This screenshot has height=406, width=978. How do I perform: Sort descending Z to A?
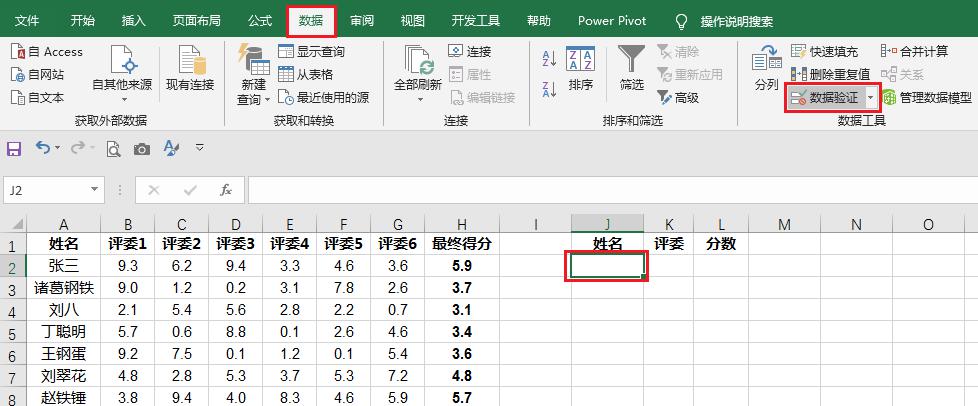(x=550, y=89)
